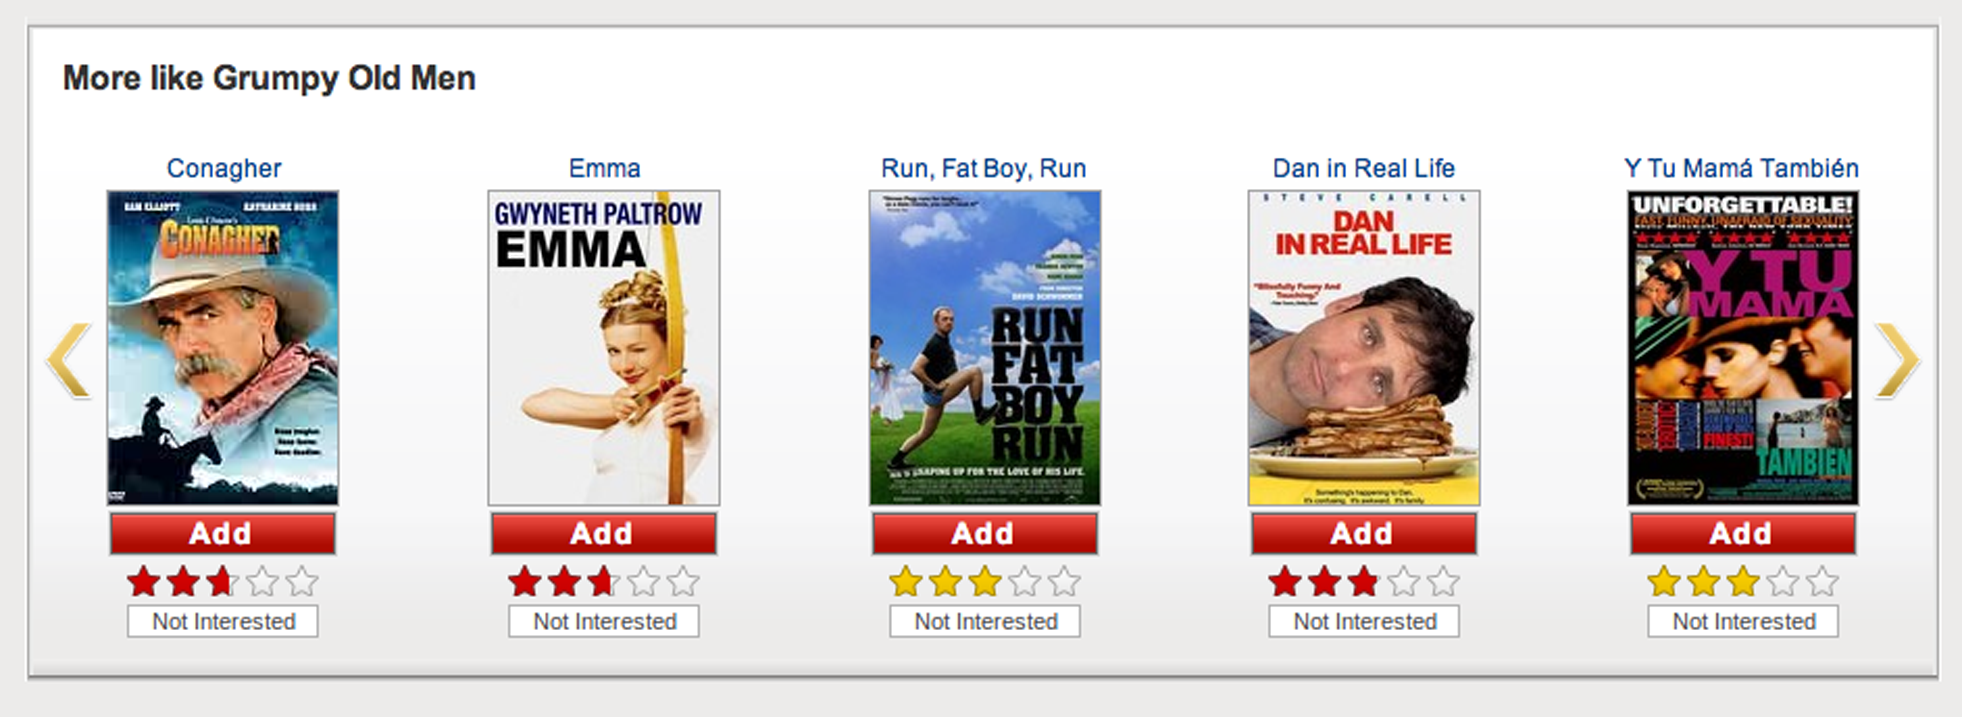Rate Y Tu Mamá También four stars
The height and width of the screenshot is (717, 1962).
[x=1783, y=581]
